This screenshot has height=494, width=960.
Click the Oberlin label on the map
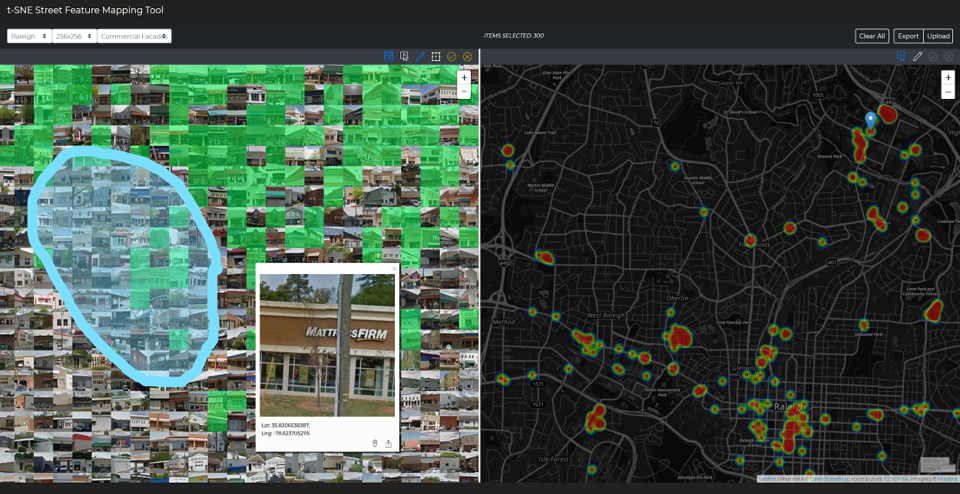677,298
